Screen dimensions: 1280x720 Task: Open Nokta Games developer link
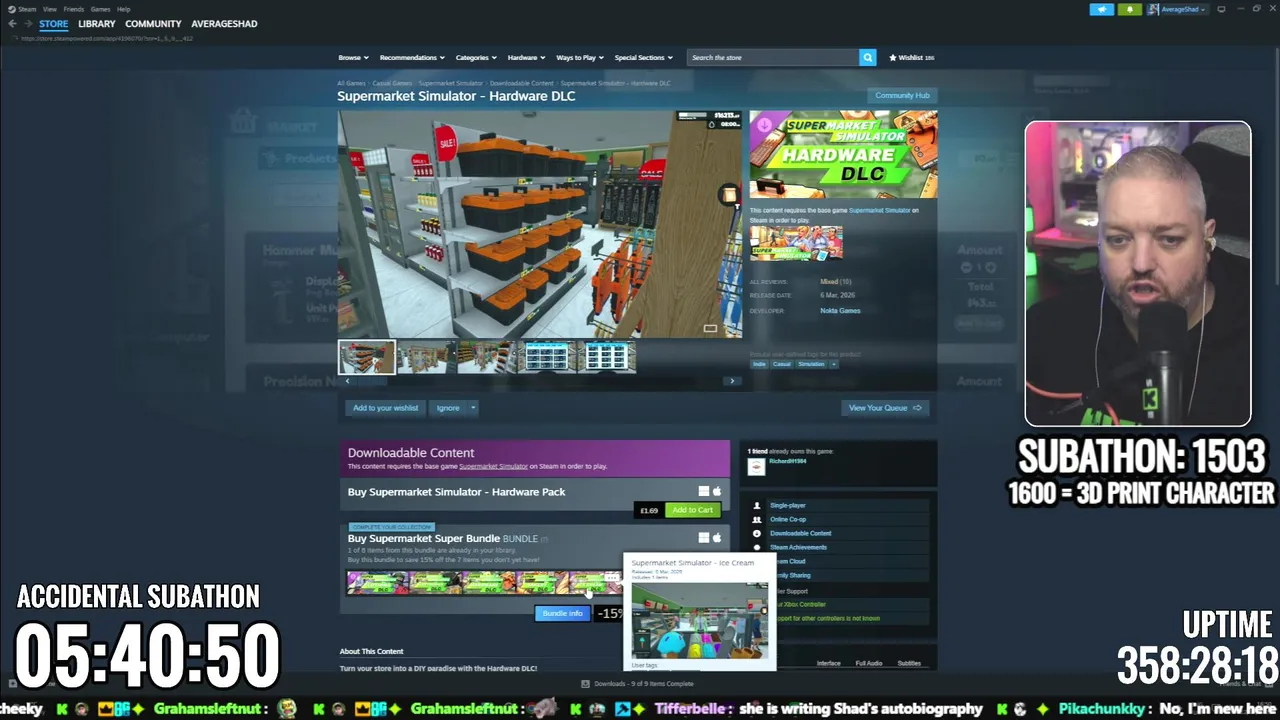coord(840,311)
